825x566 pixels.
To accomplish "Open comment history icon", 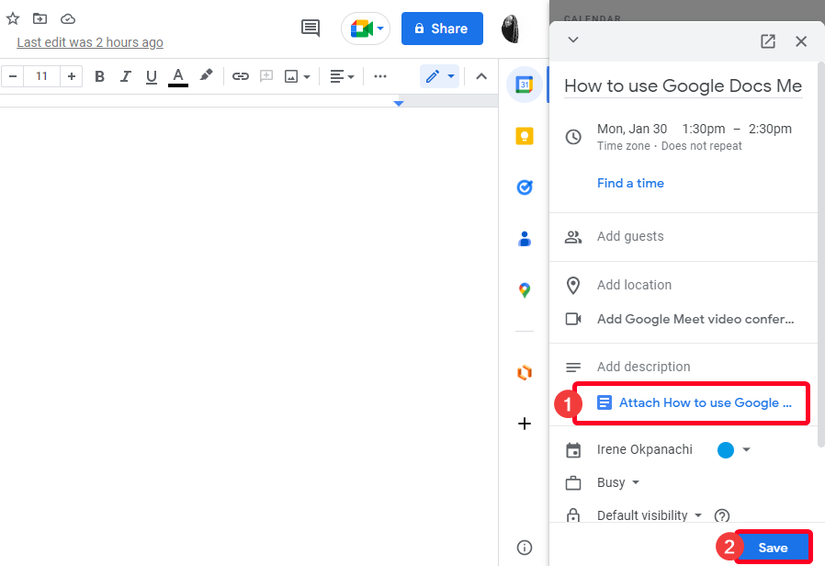I will pos(311,28).
